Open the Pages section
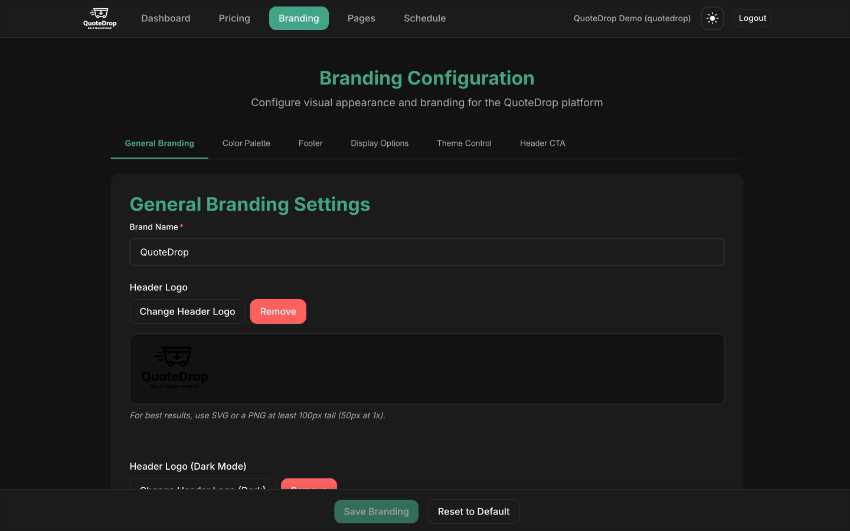850x531 pixels. [361, 18]
